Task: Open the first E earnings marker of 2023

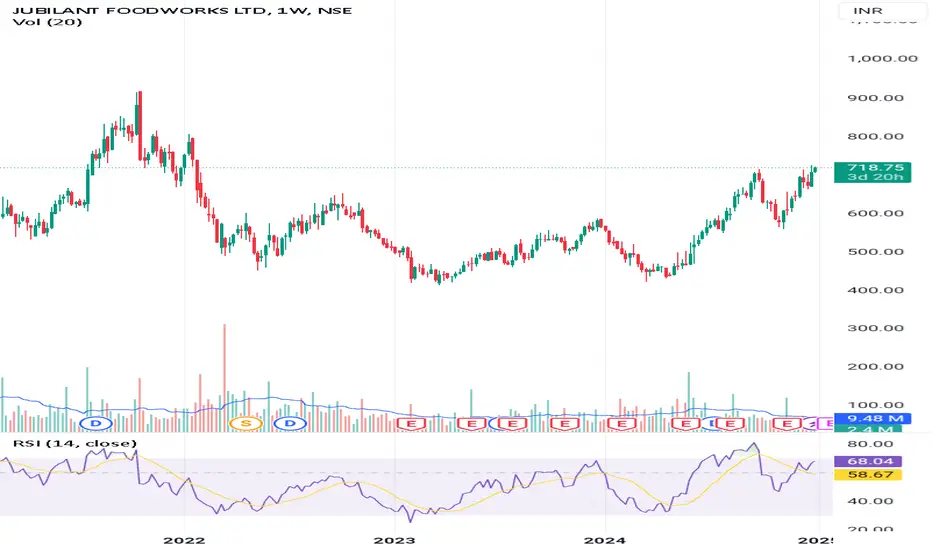Action: (x=411, y=424)
